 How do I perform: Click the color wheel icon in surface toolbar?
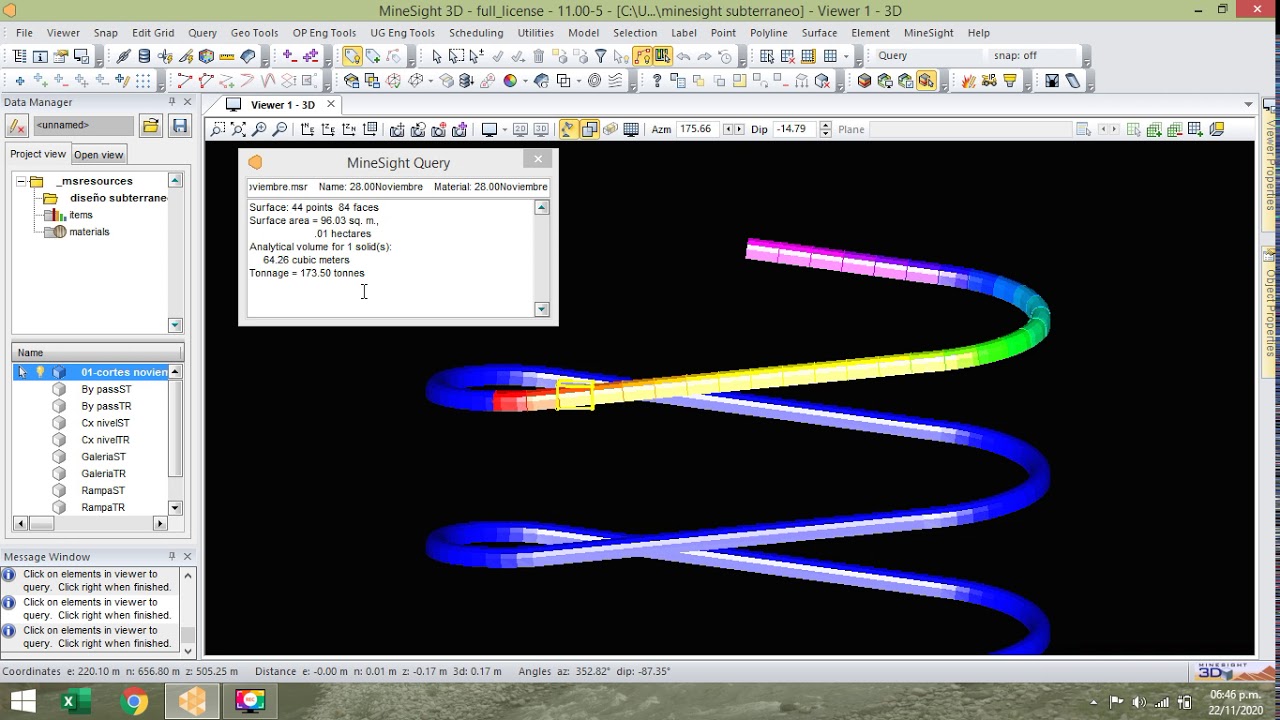point(510,81)
